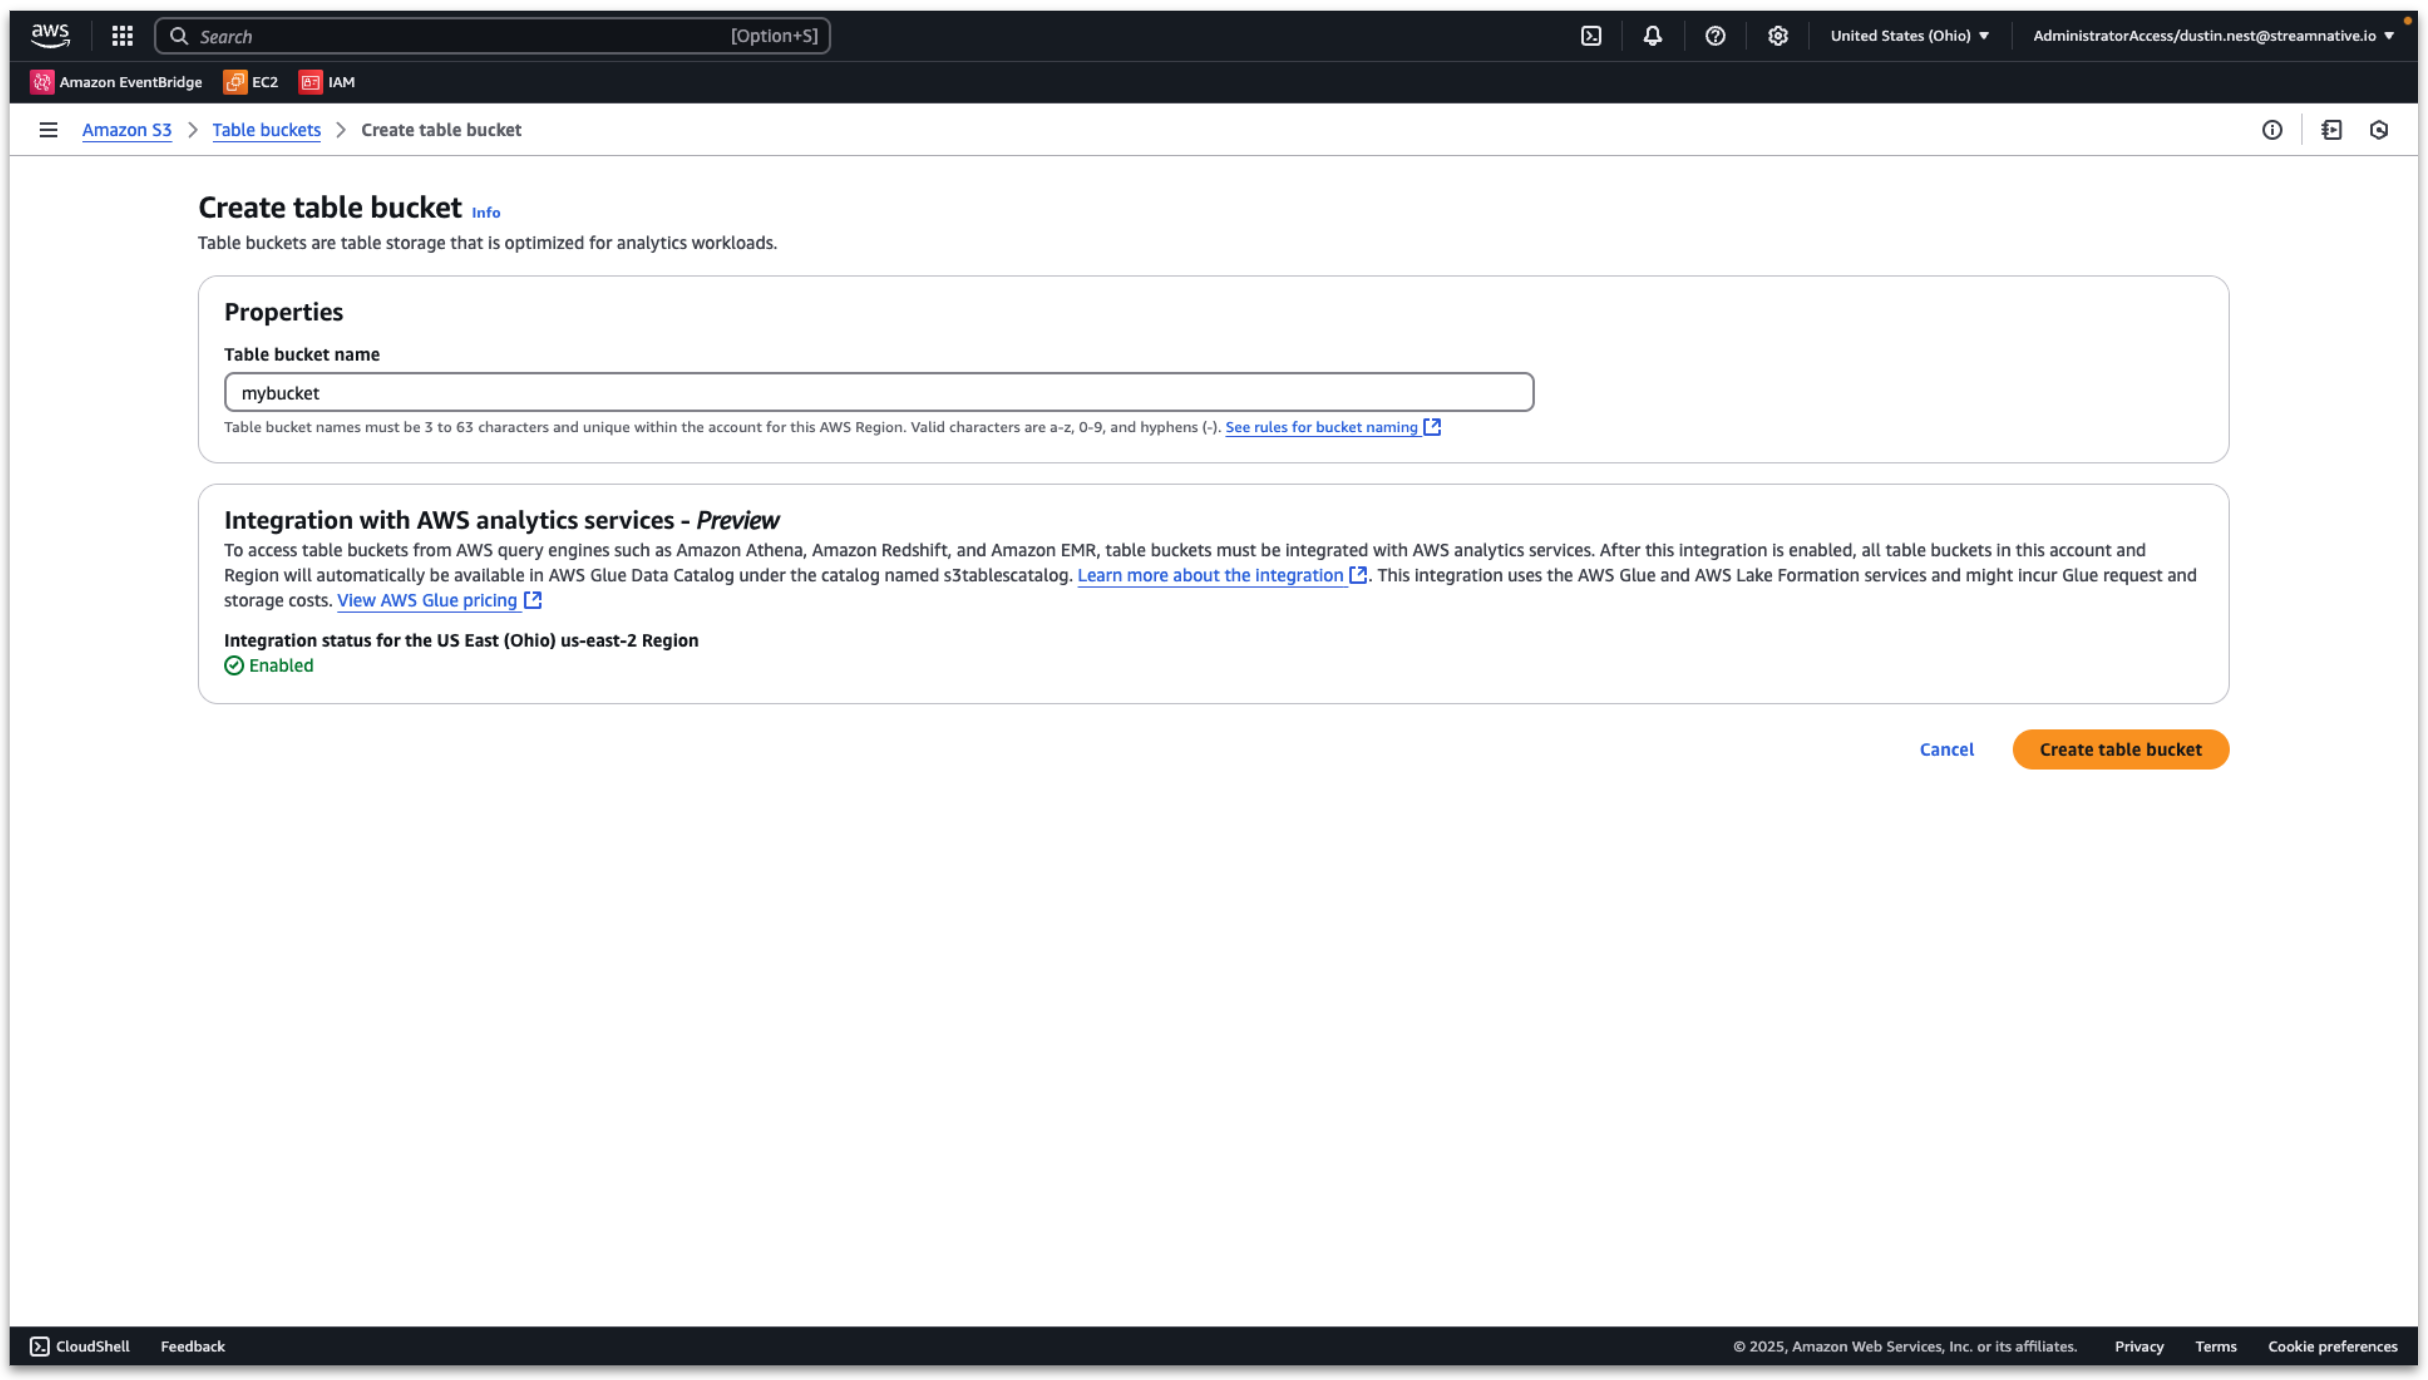Screen dimensions: 2428x1380
Task: Go to Amazon S3 breadcrumb link
Action: [x=127, y=130]
